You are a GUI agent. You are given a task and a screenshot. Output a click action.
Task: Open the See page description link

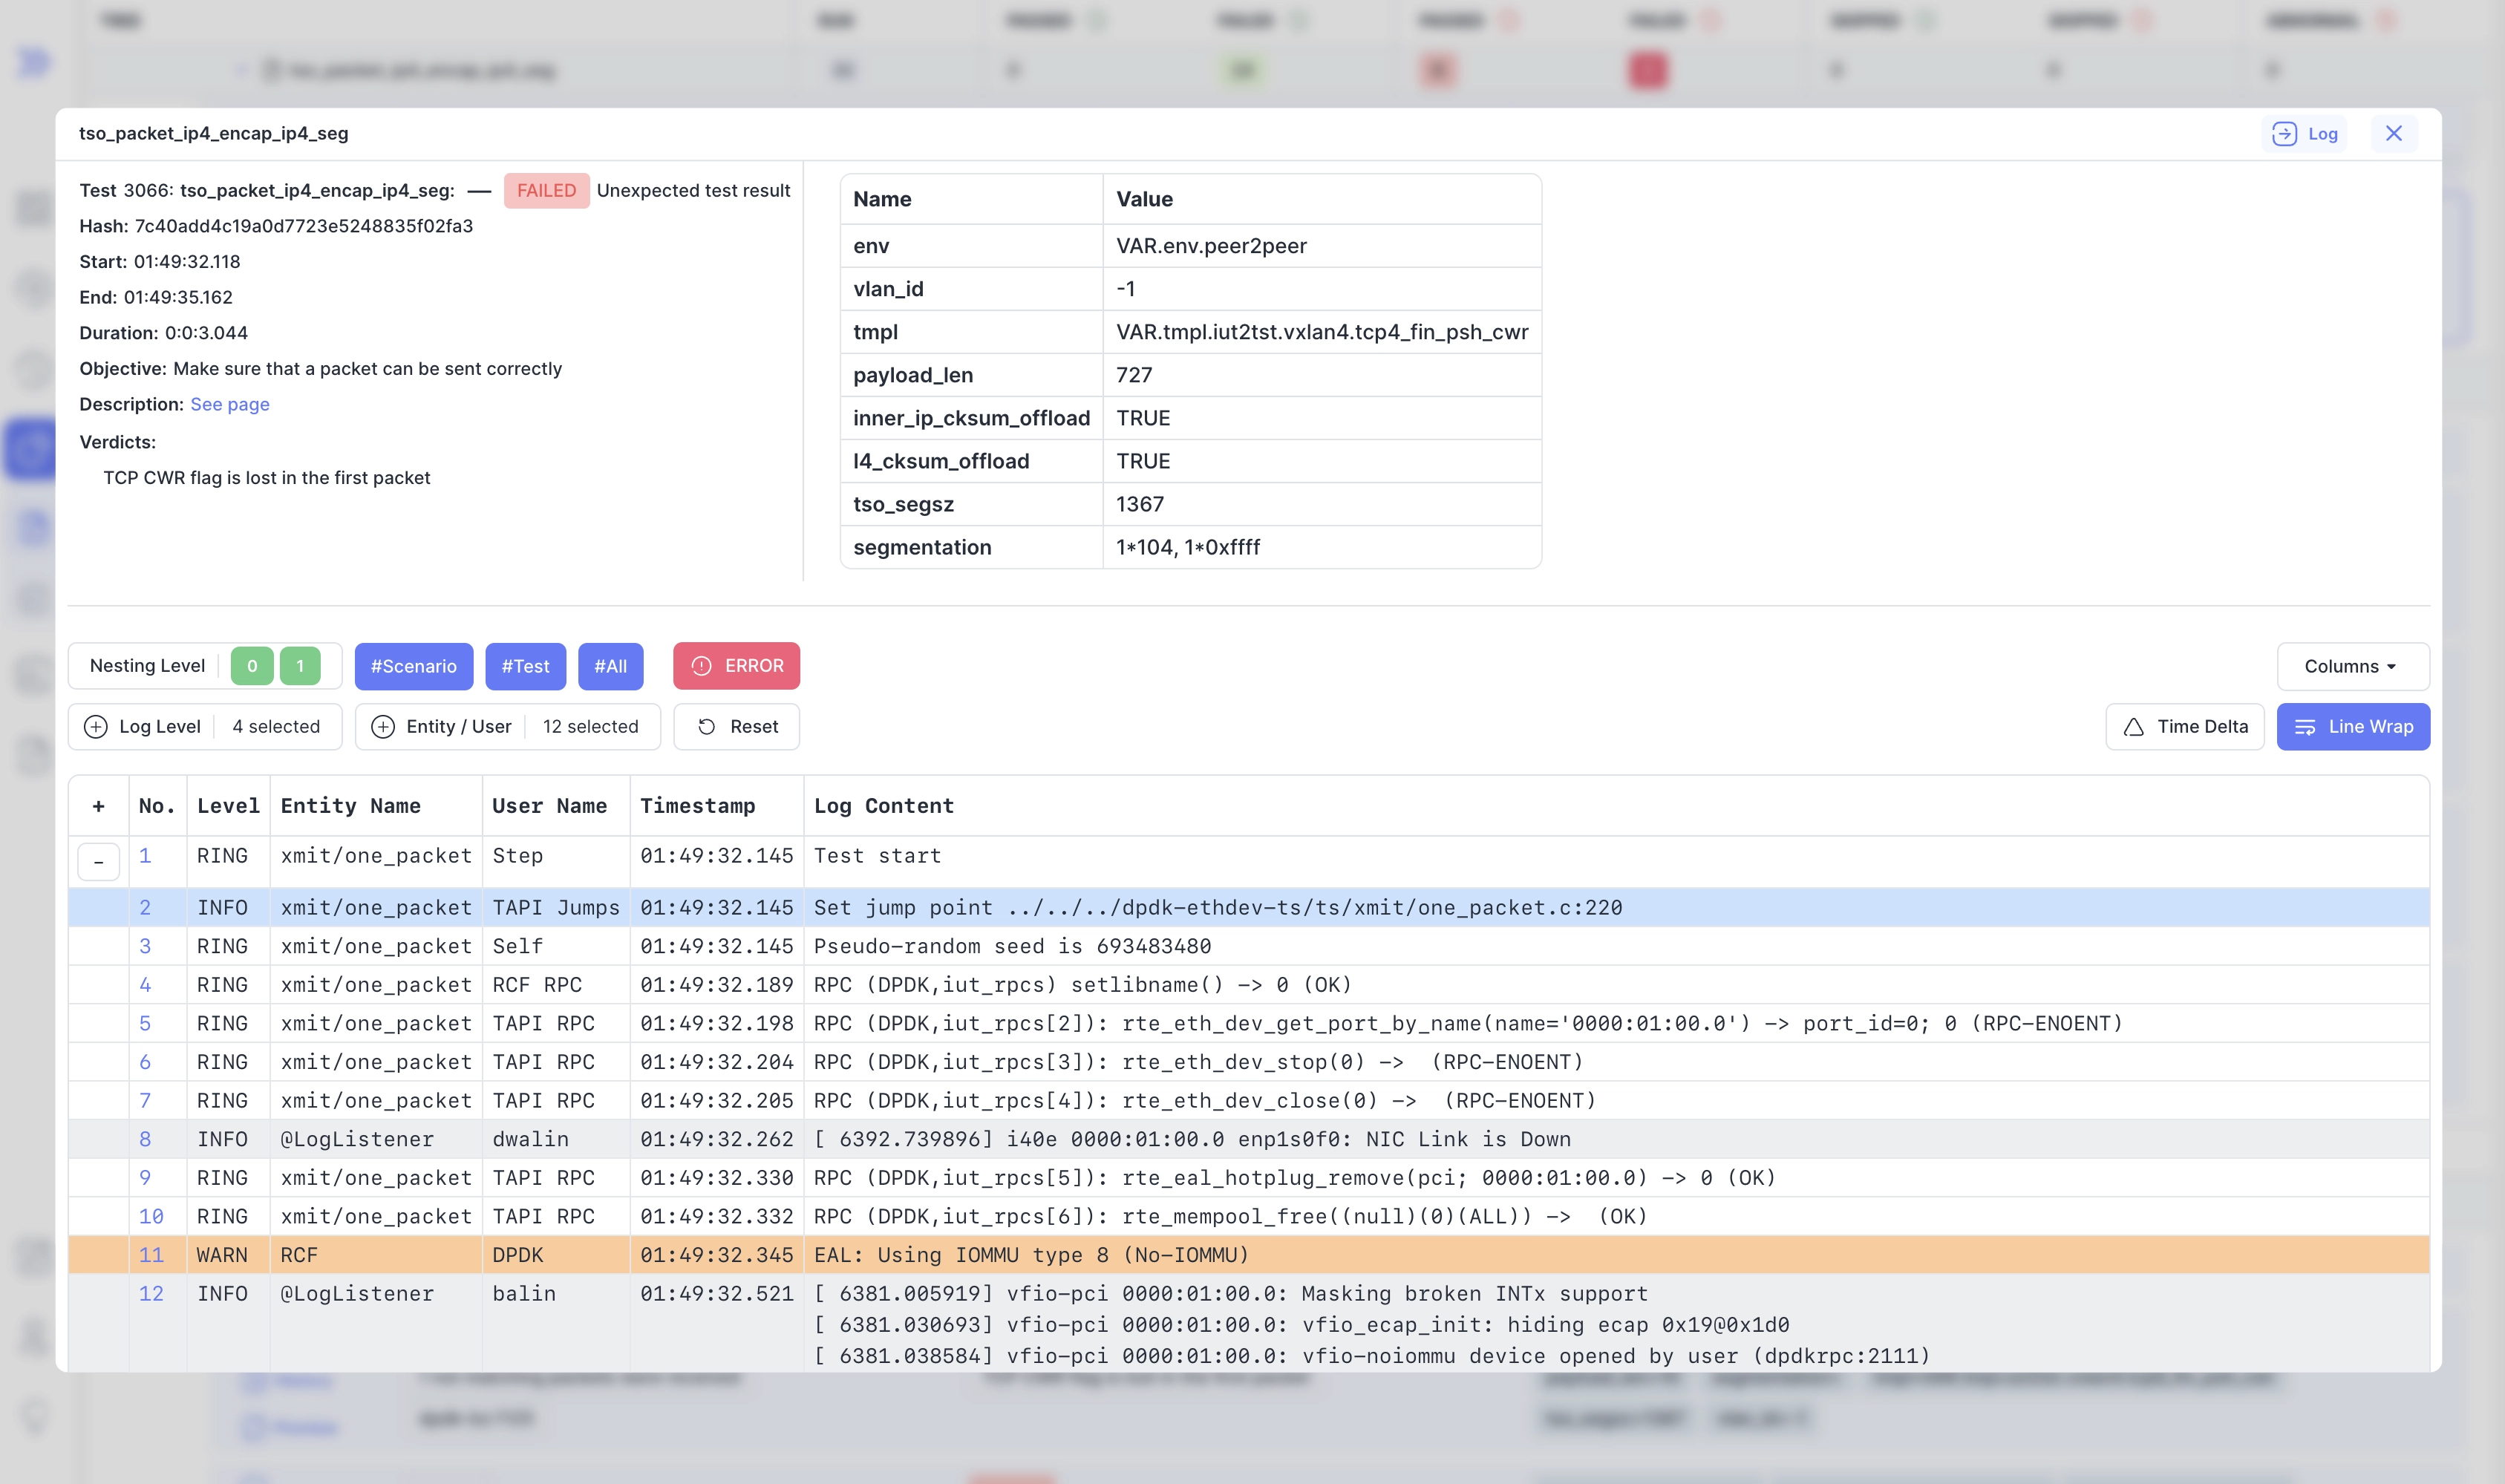pos(229,404)
